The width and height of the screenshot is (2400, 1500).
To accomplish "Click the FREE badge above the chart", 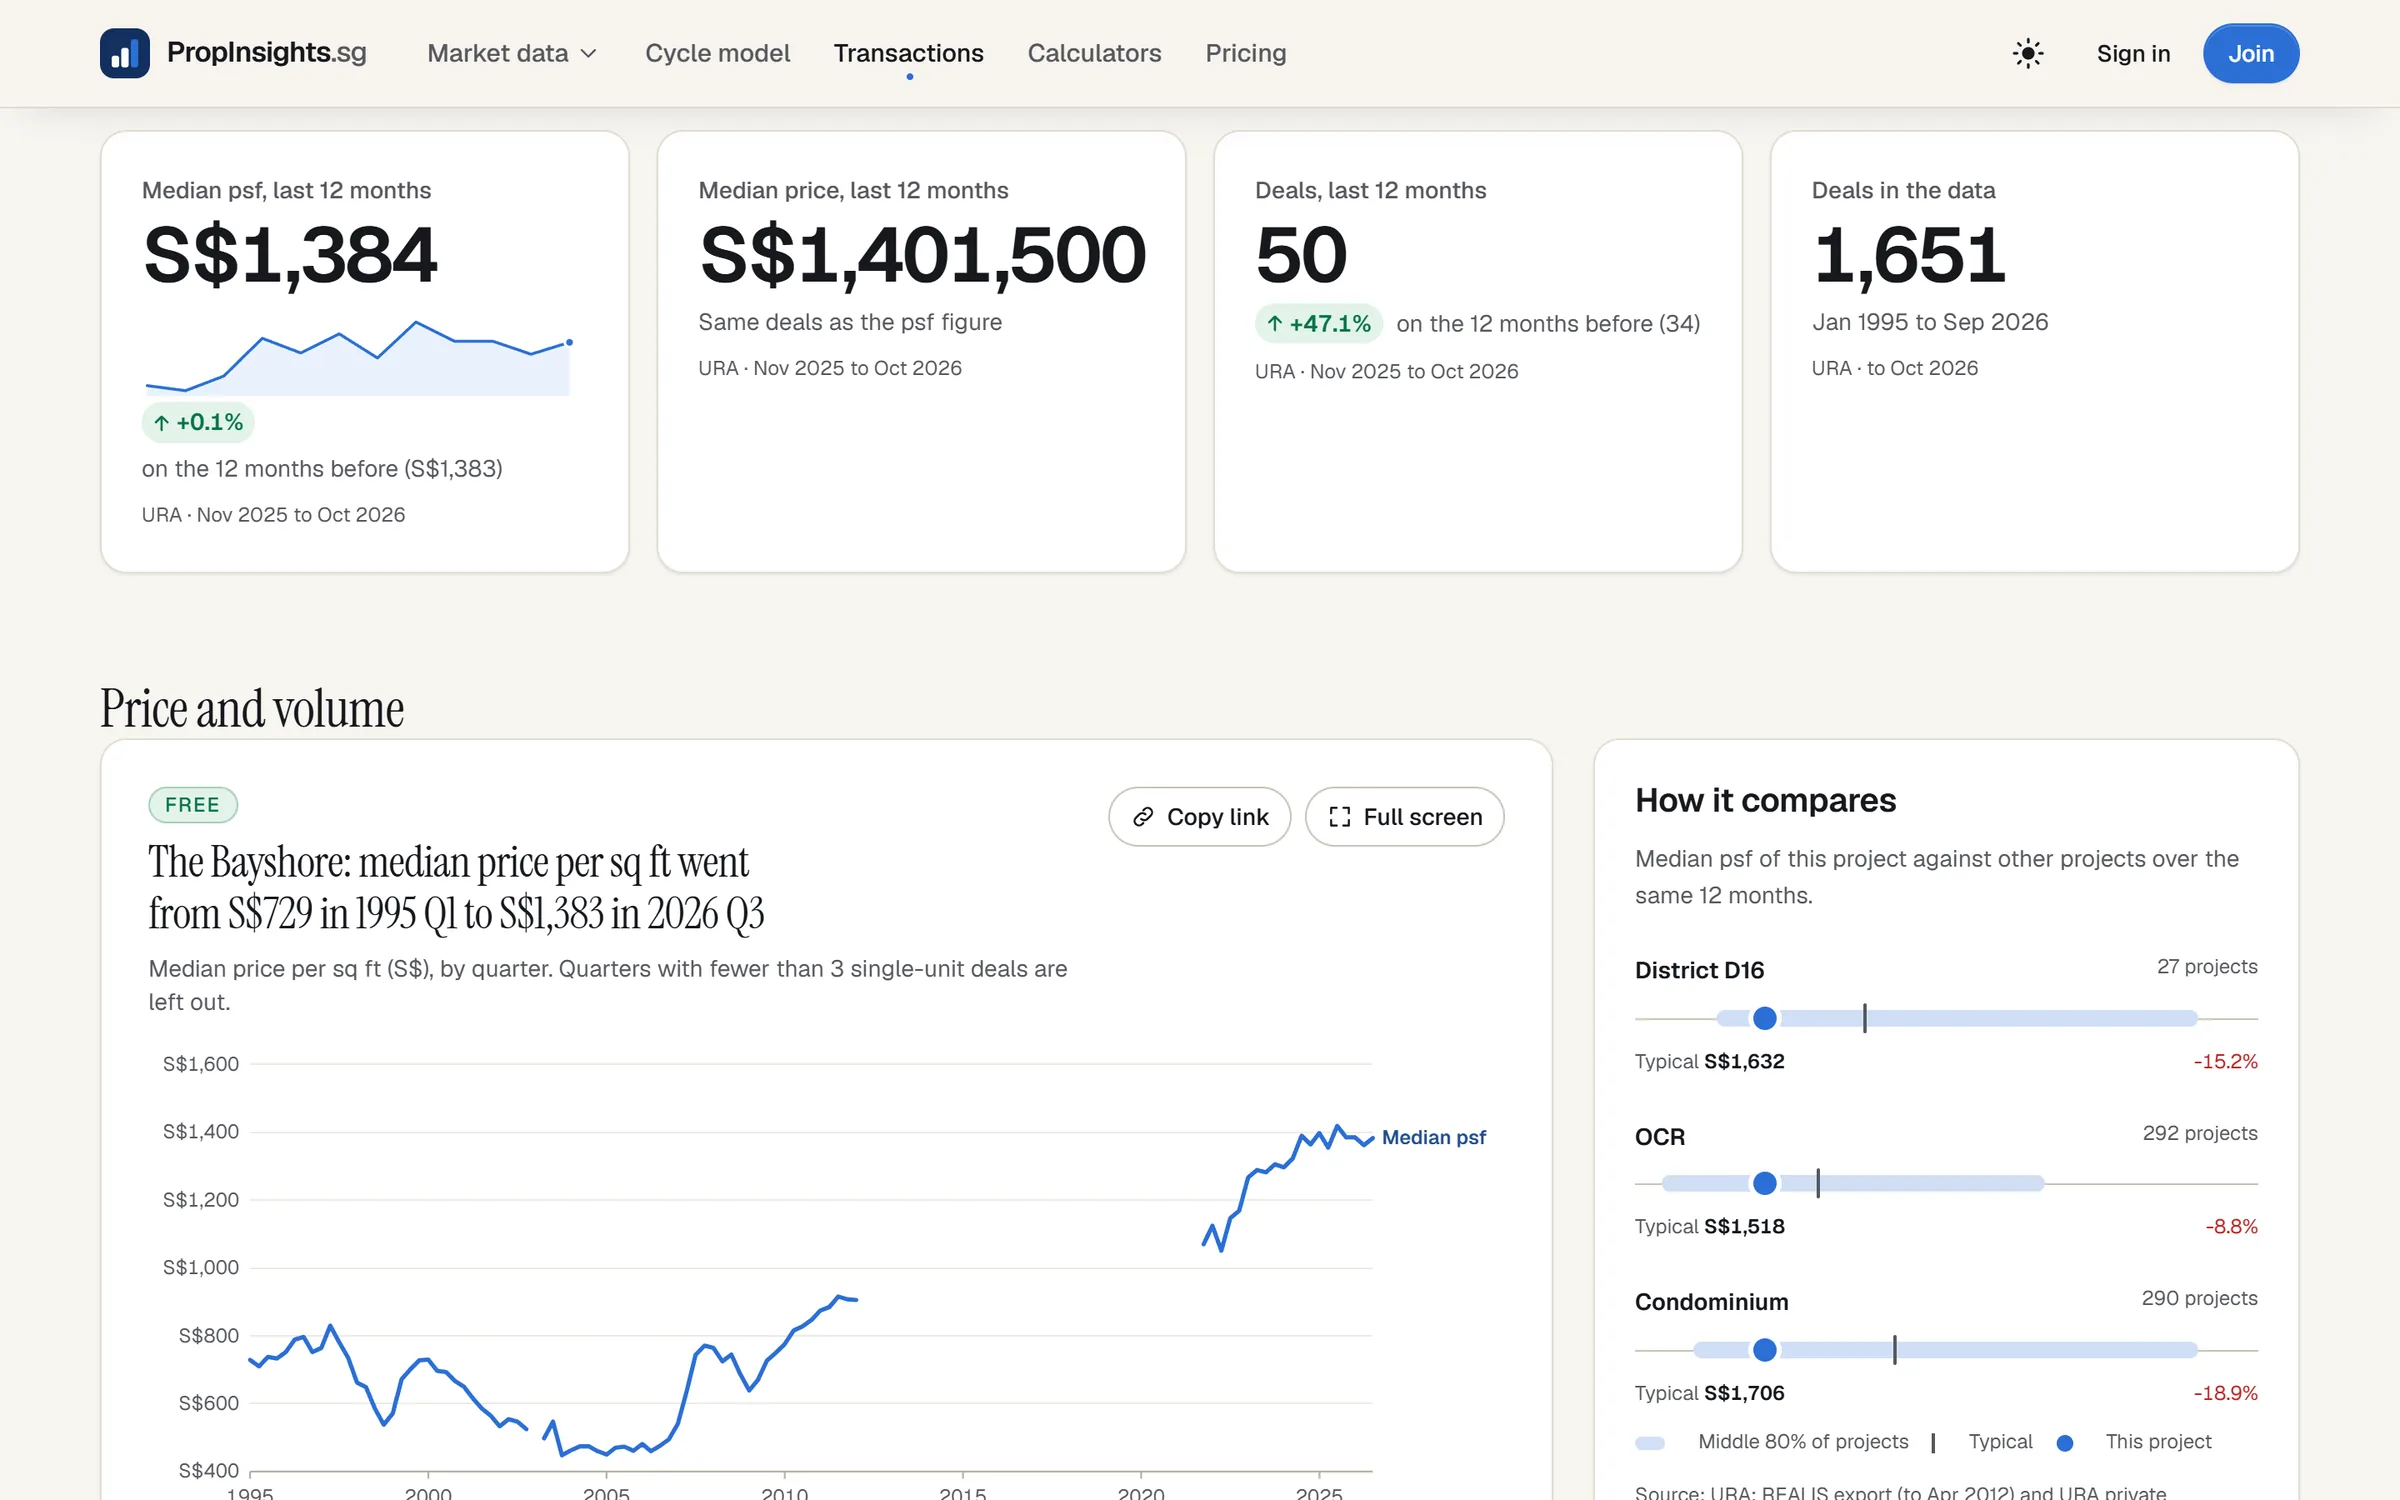I will (193, 805).
